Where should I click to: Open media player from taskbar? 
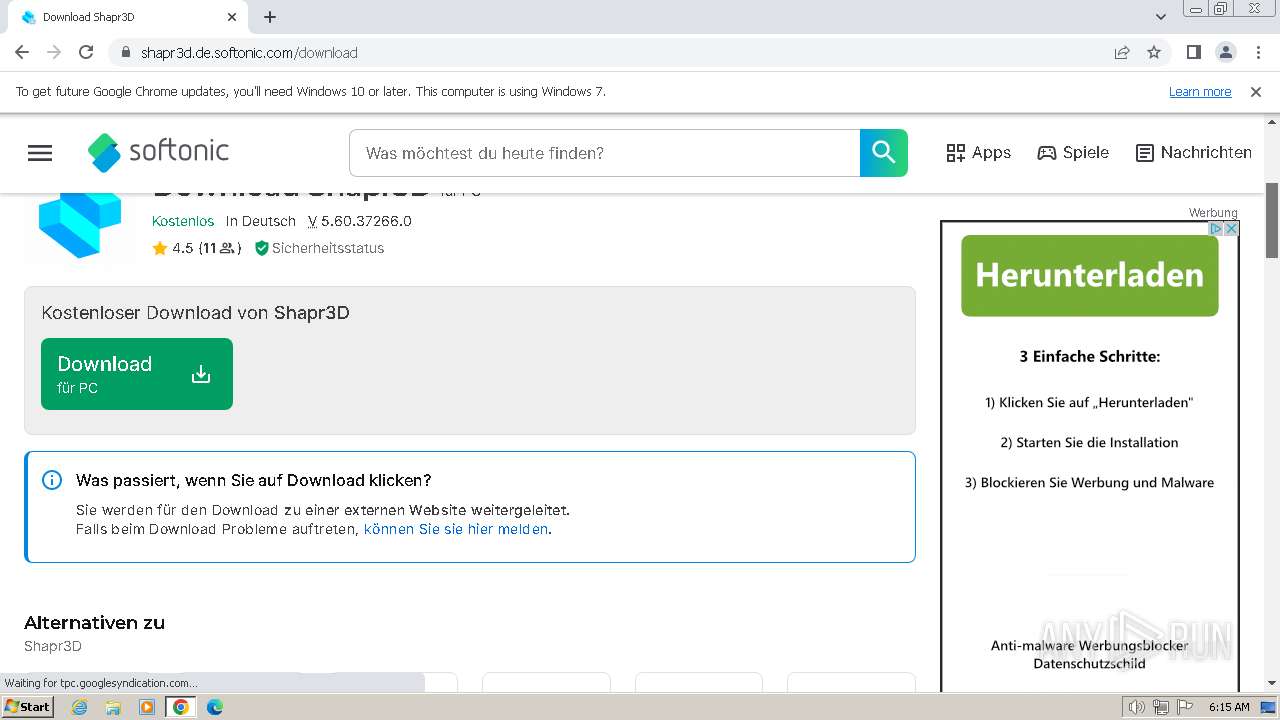coord(147,707)
